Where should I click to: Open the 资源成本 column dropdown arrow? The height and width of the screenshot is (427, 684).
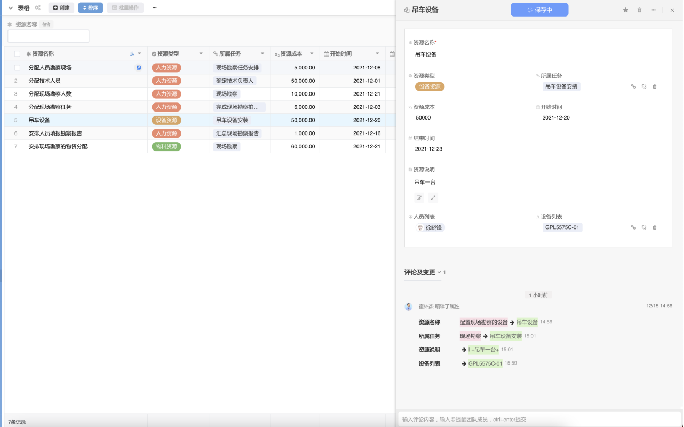(x=312, y=54)
